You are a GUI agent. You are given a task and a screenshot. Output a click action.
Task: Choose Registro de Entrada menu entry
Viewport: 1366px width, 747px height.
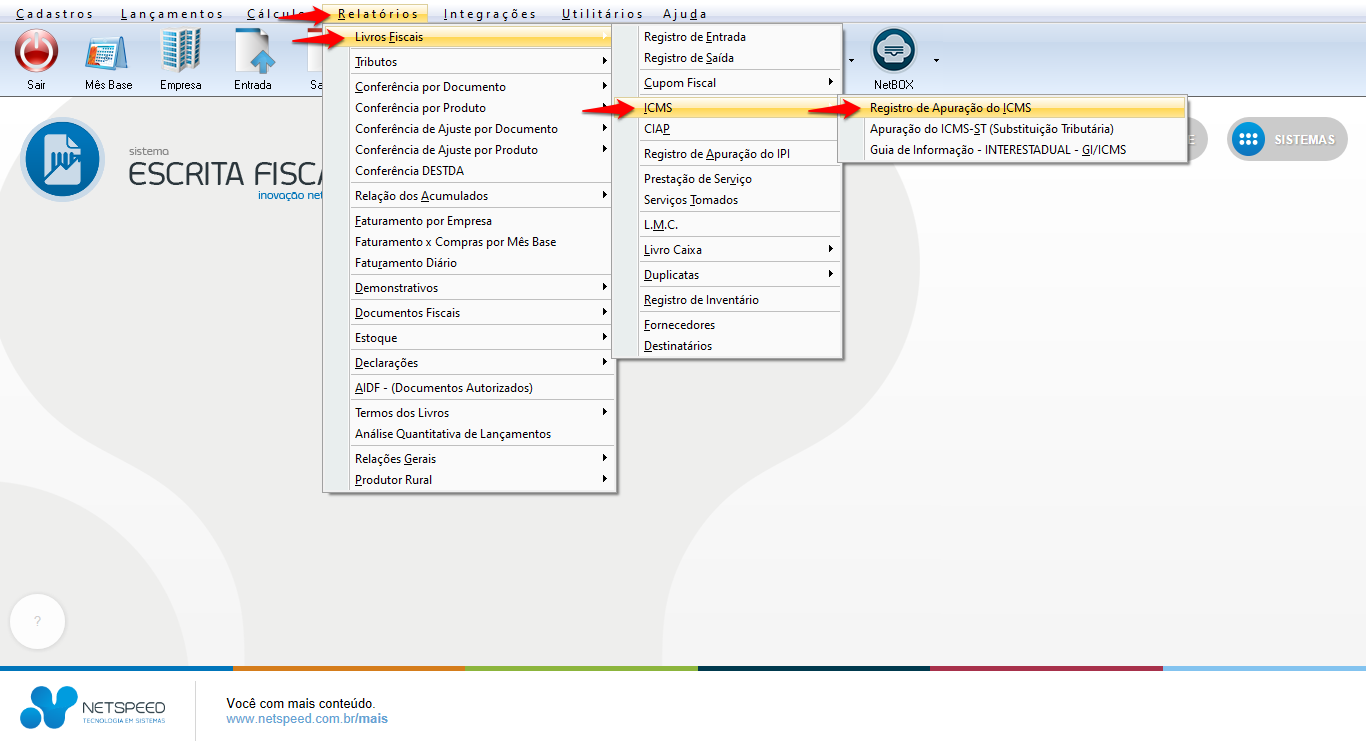pos(695,37)
